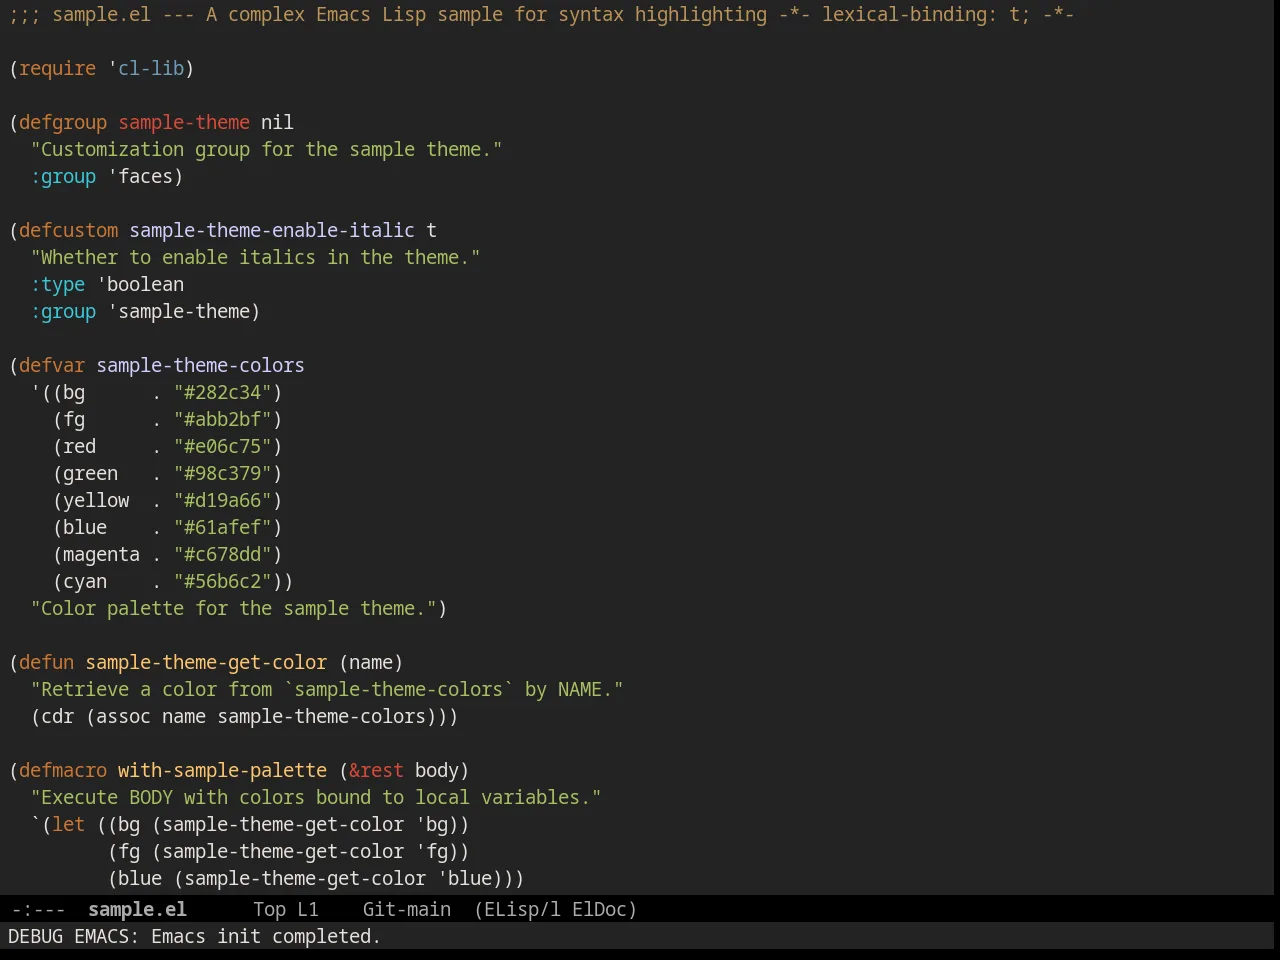Click the 'defgroup' keyword
1280x960 pixels.
point(63,122)
